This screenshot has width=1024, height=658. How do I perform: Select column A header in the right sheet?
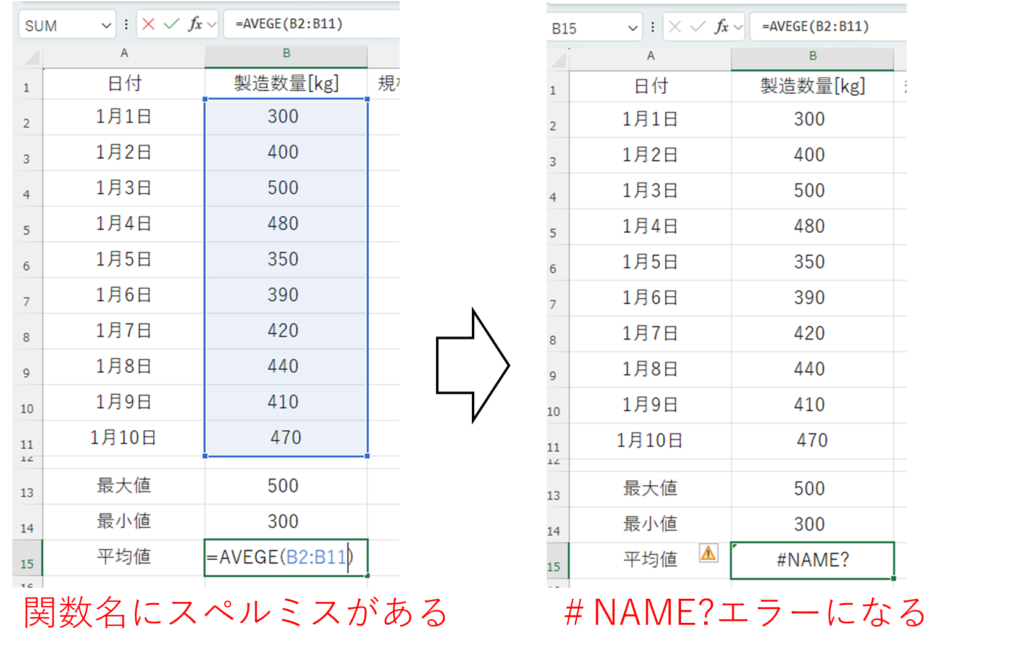point(650,57)
